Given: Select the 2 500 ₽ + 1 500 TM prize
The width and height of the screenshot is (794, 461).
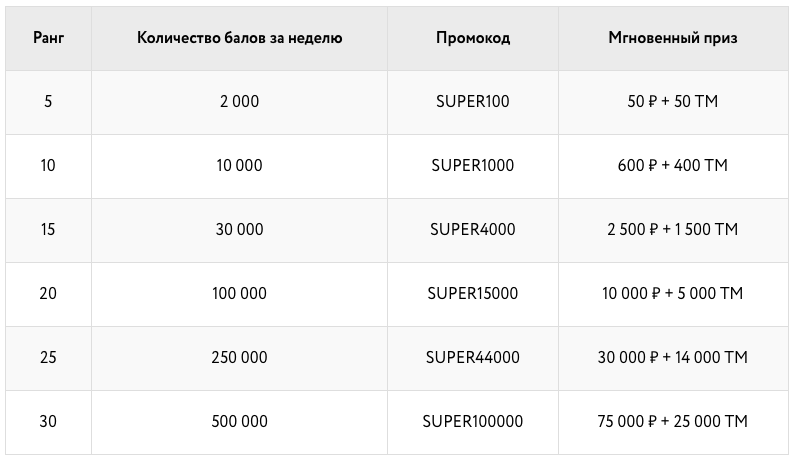Looking at the screenshot, I should tap(673, 229).
